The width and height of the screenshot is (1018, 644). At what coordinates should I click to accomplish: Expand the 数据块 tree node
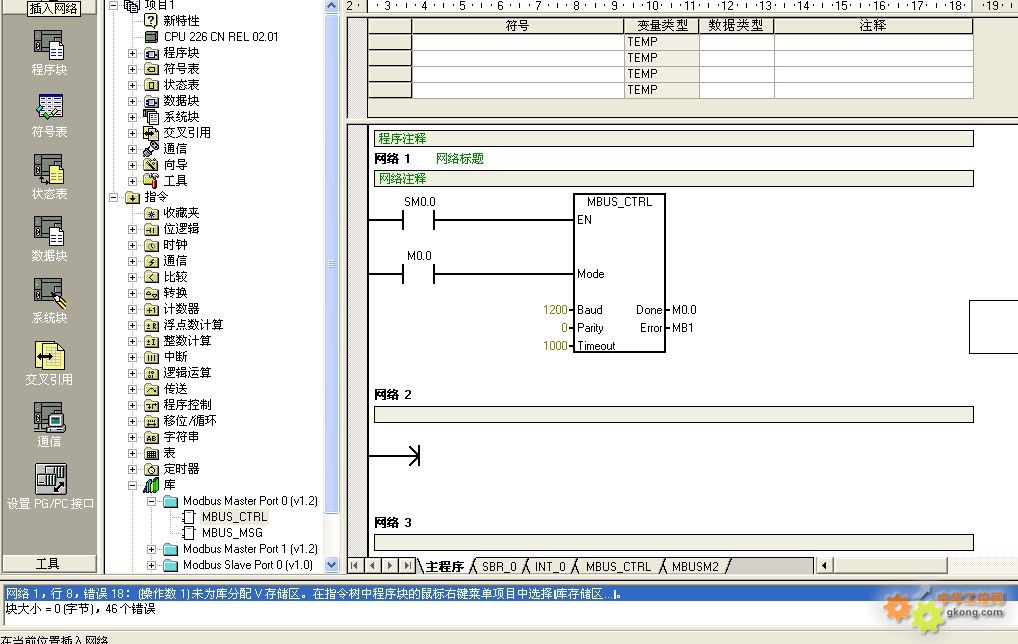[x=132, y=101]
